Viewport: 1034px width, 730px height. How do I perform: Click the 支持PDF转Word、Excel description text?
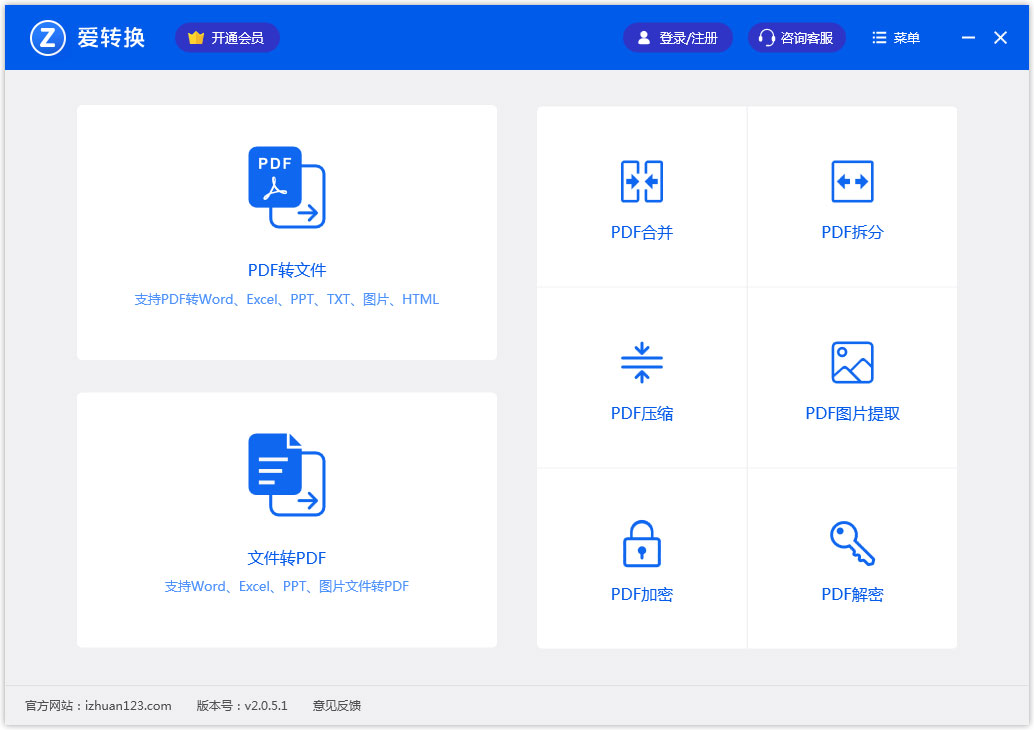[x=287, y=299]
